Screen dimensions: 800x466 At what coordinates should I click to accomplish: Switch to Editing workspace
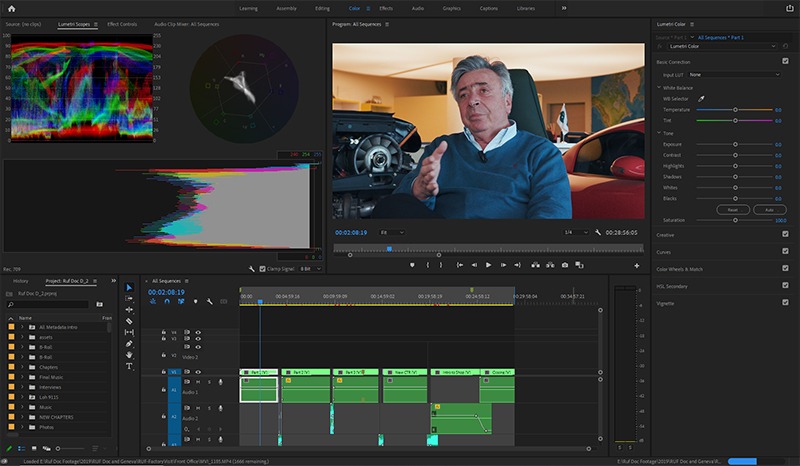(322, 8)
